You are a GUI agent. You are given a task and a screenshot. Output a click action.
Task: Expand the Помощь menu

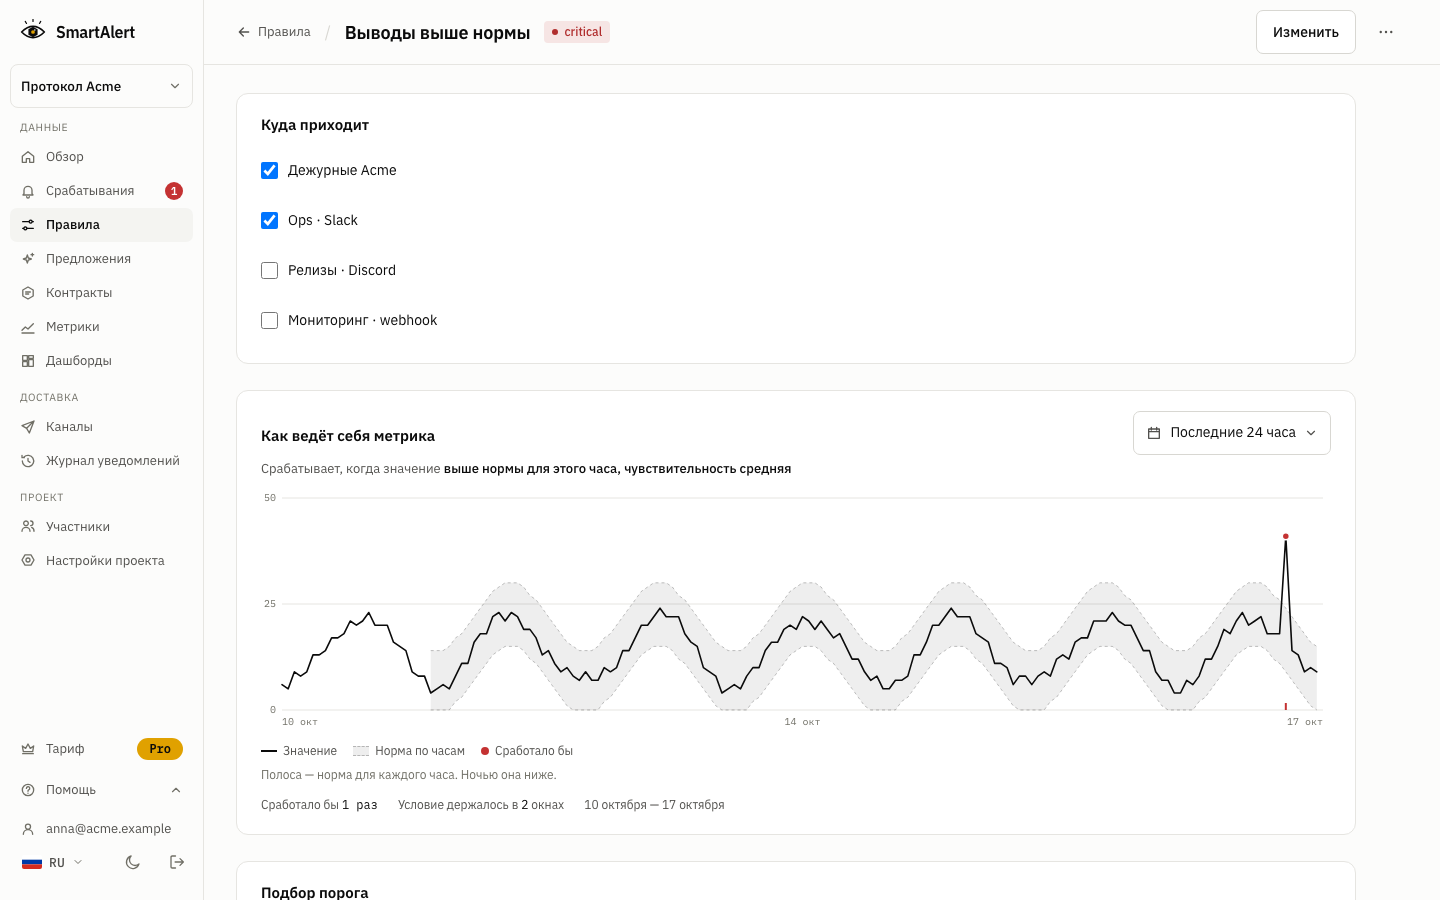click(101, 790)
